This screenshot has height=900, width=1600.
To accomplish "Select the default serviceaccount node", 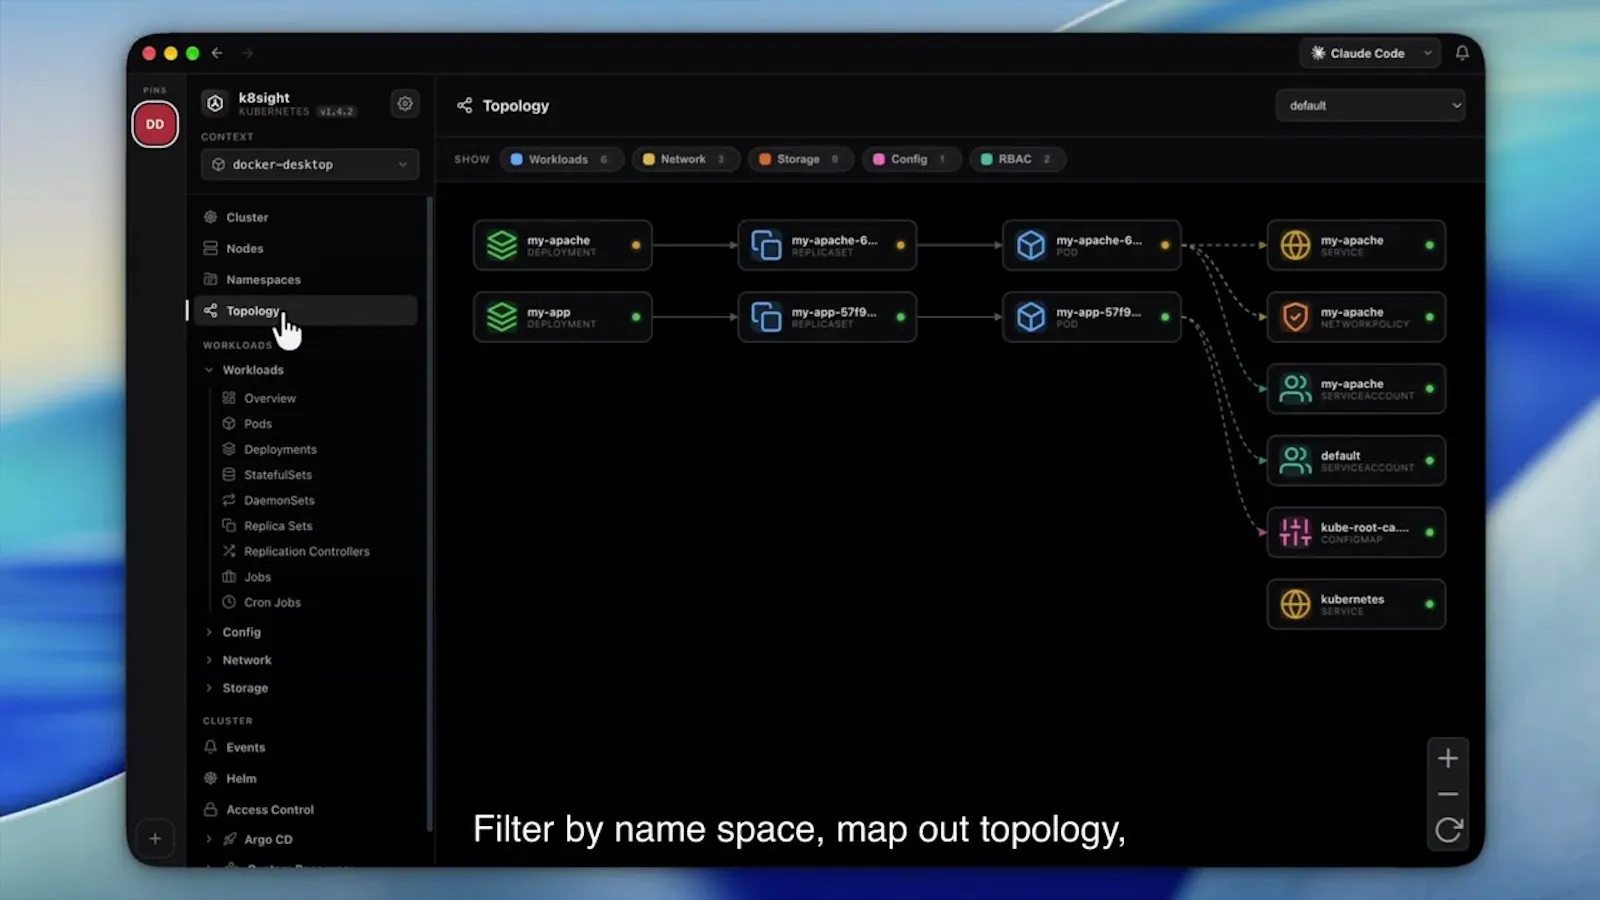I will [x=1356, y=460].
